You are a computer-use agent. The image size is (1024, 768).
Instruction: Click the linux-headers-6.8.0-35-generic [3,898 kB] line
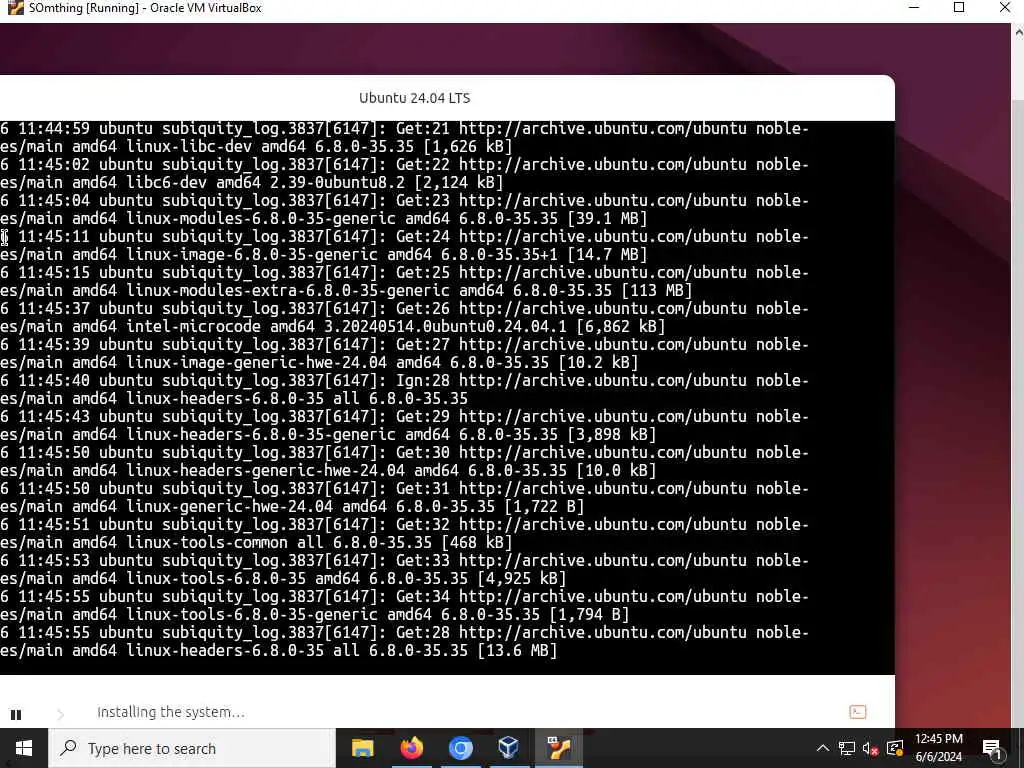[328, 434]
